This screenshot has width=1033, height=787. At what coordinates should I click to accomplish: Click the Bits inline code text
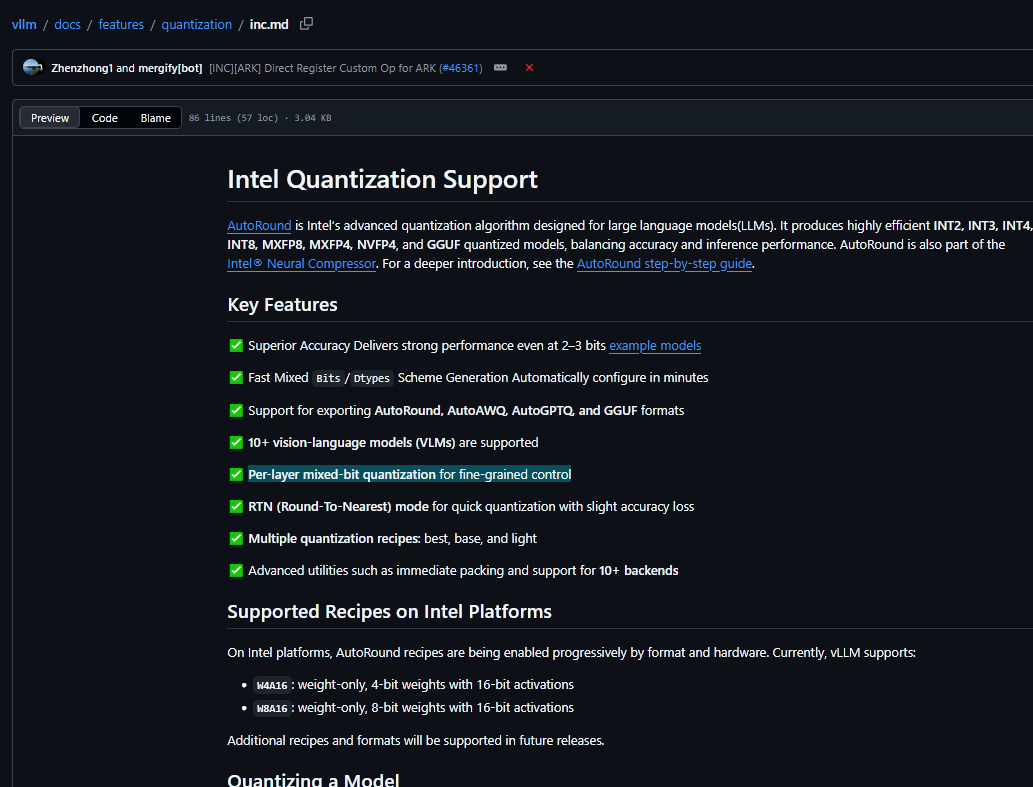point(328,378)
